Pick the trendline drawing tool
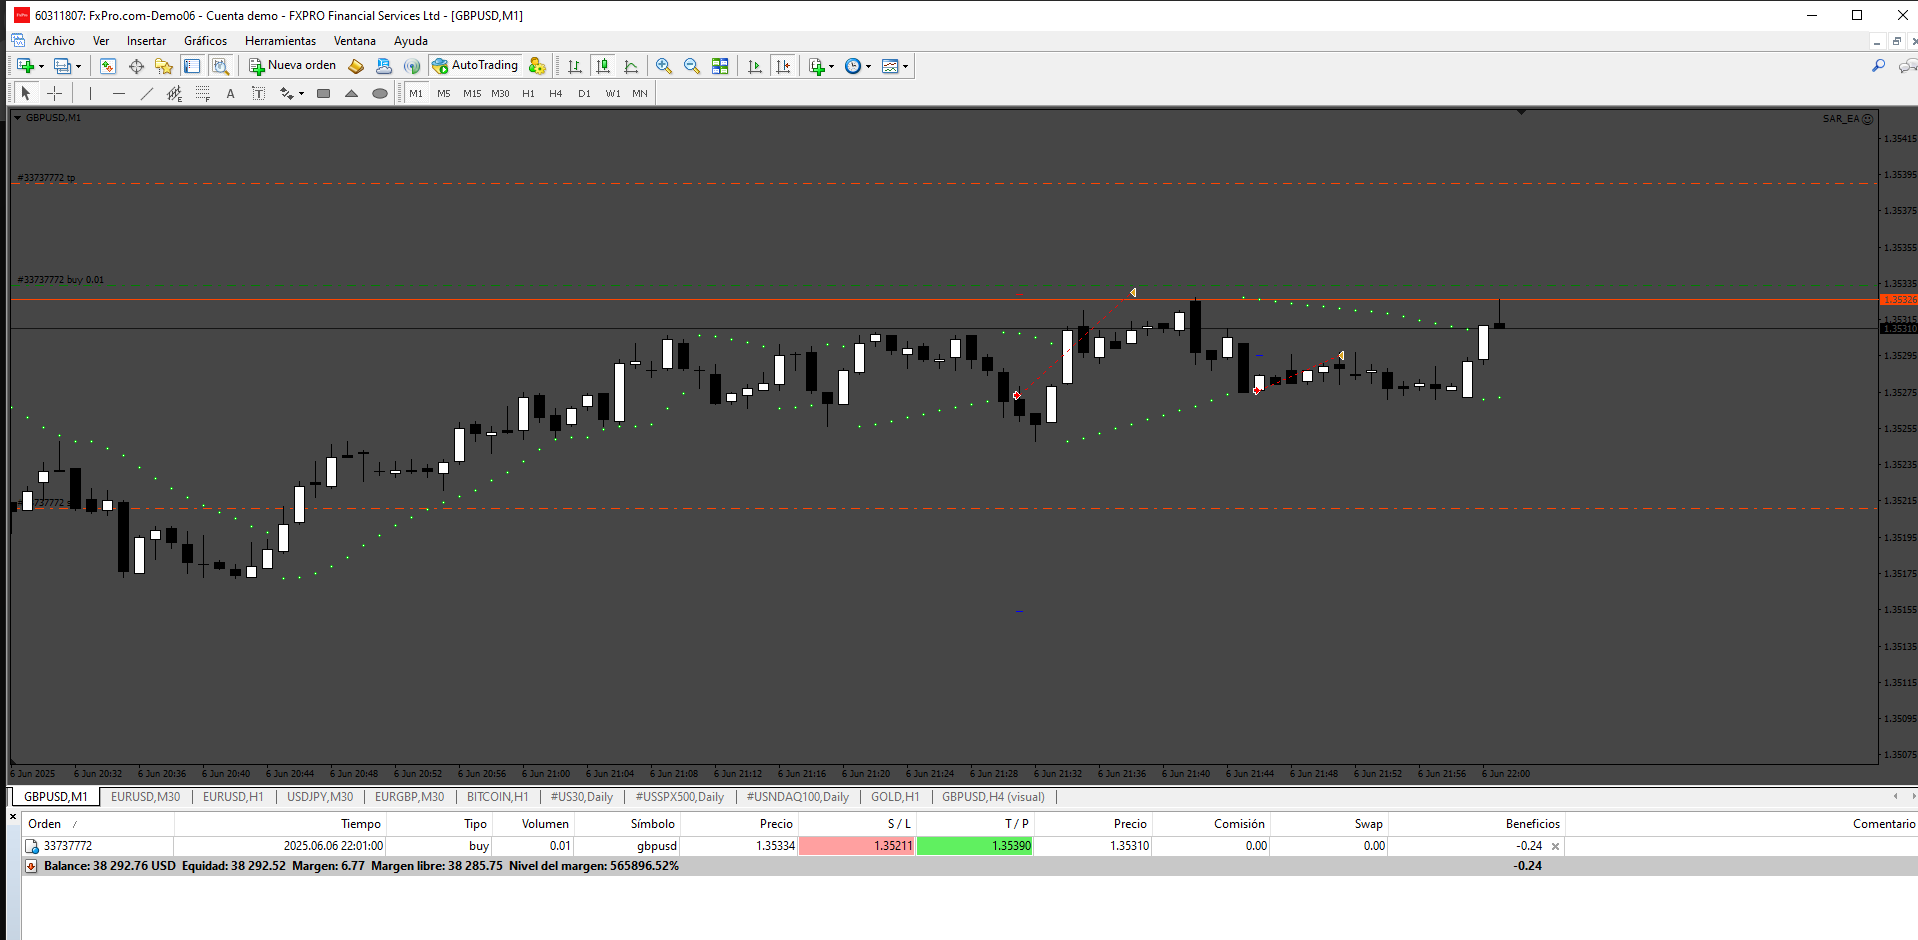Screen dimensions: 1918x940 (x=147, y=93)
